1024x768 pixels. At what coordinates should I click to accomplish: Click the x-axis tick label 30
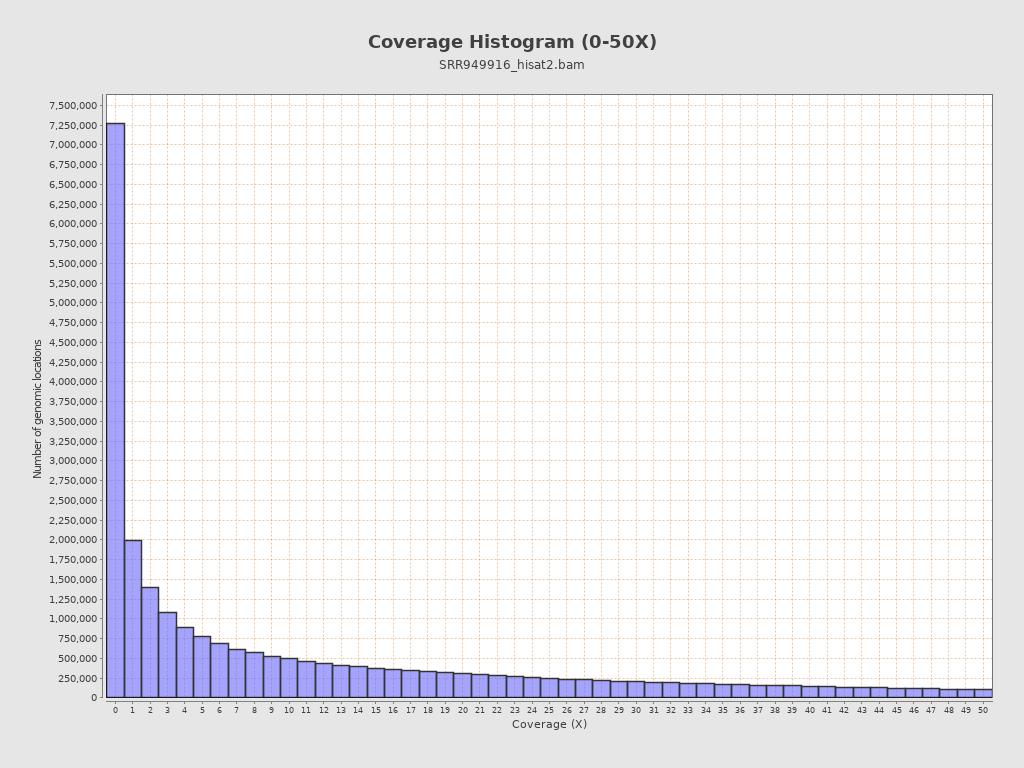pyautogui.click(x=636, y=710)
